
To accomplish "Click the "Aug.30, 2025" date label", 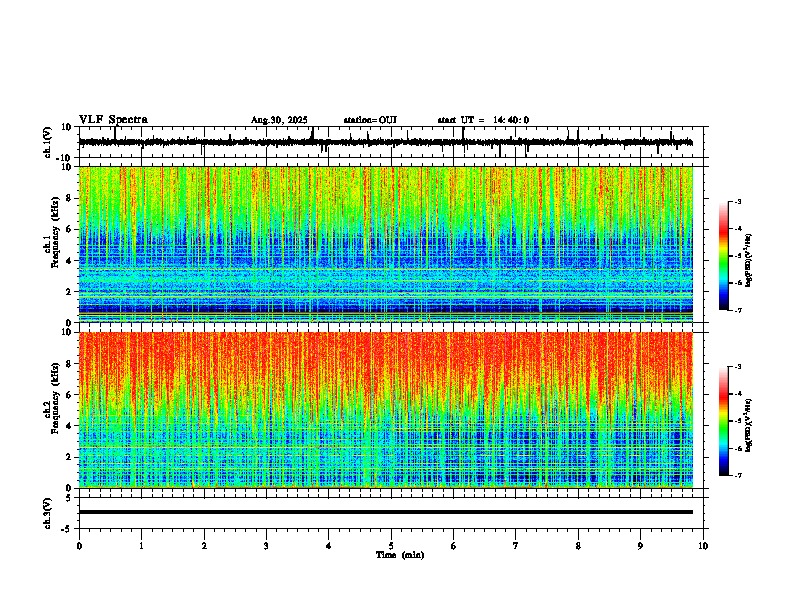I will tap(279, 120).
